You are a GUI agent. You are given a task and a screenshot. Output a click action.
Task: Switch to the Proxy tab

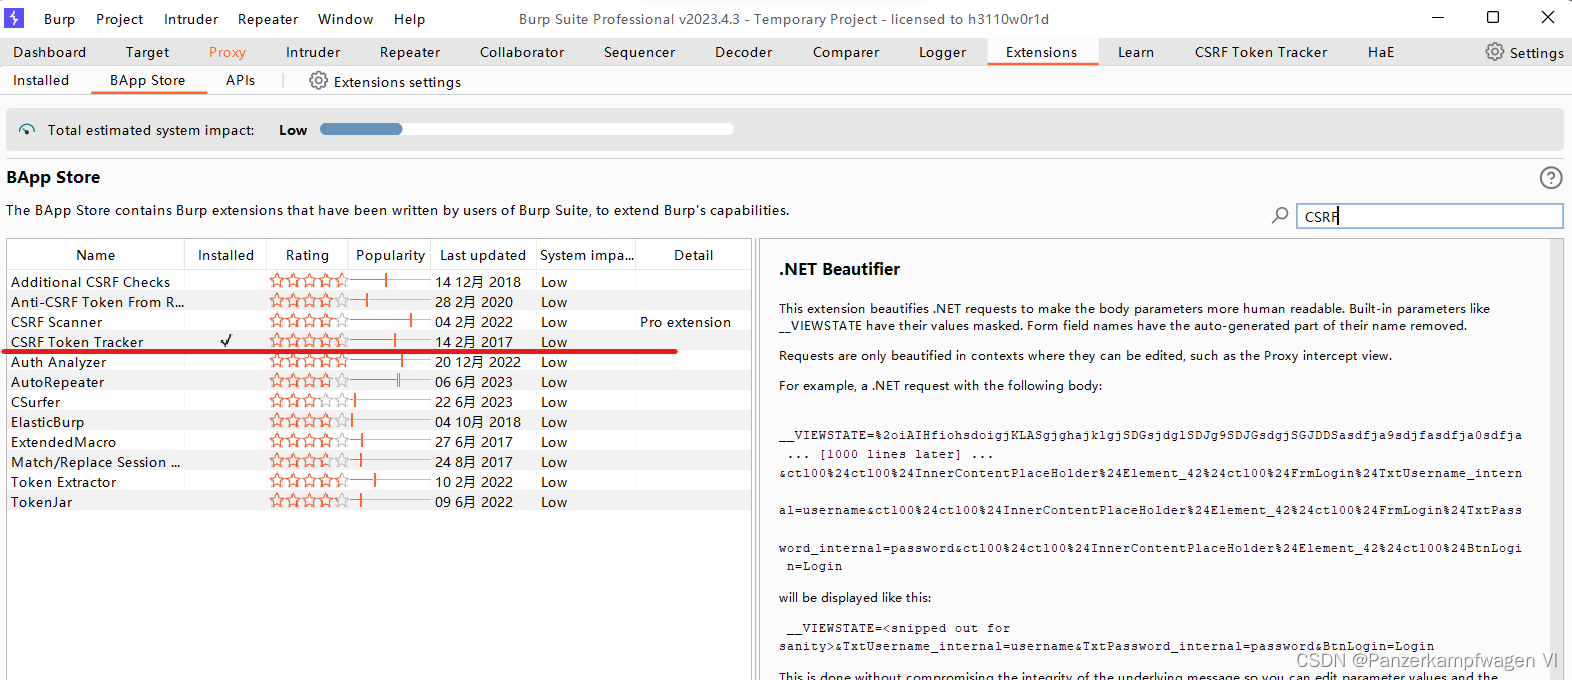click(x=227, y=52)
